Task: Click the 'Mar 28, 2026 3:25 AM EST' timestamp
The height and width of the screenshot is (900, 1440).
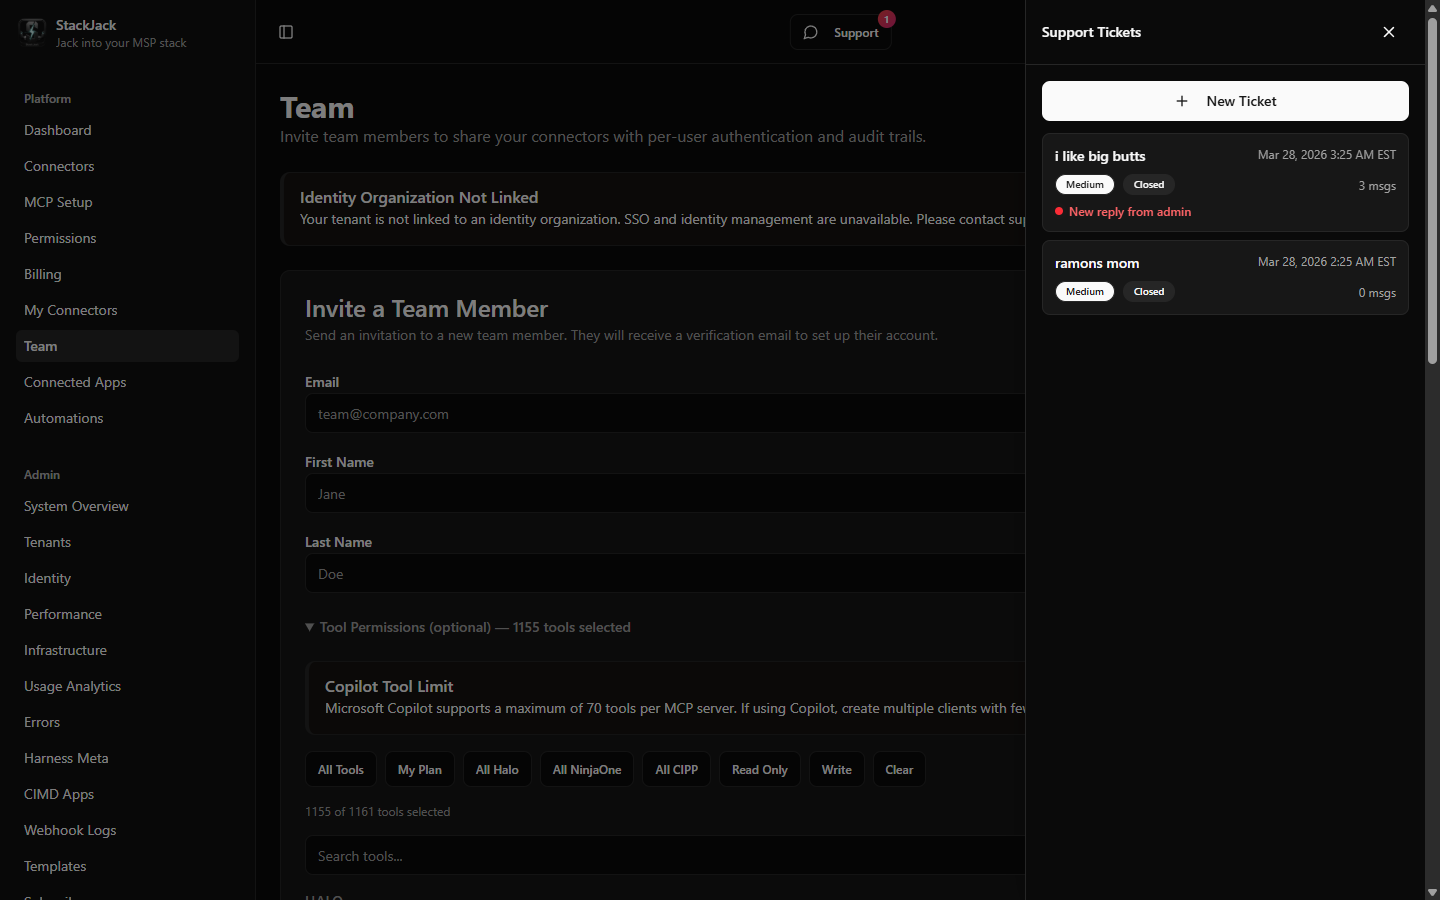Action: (1327, 155)
